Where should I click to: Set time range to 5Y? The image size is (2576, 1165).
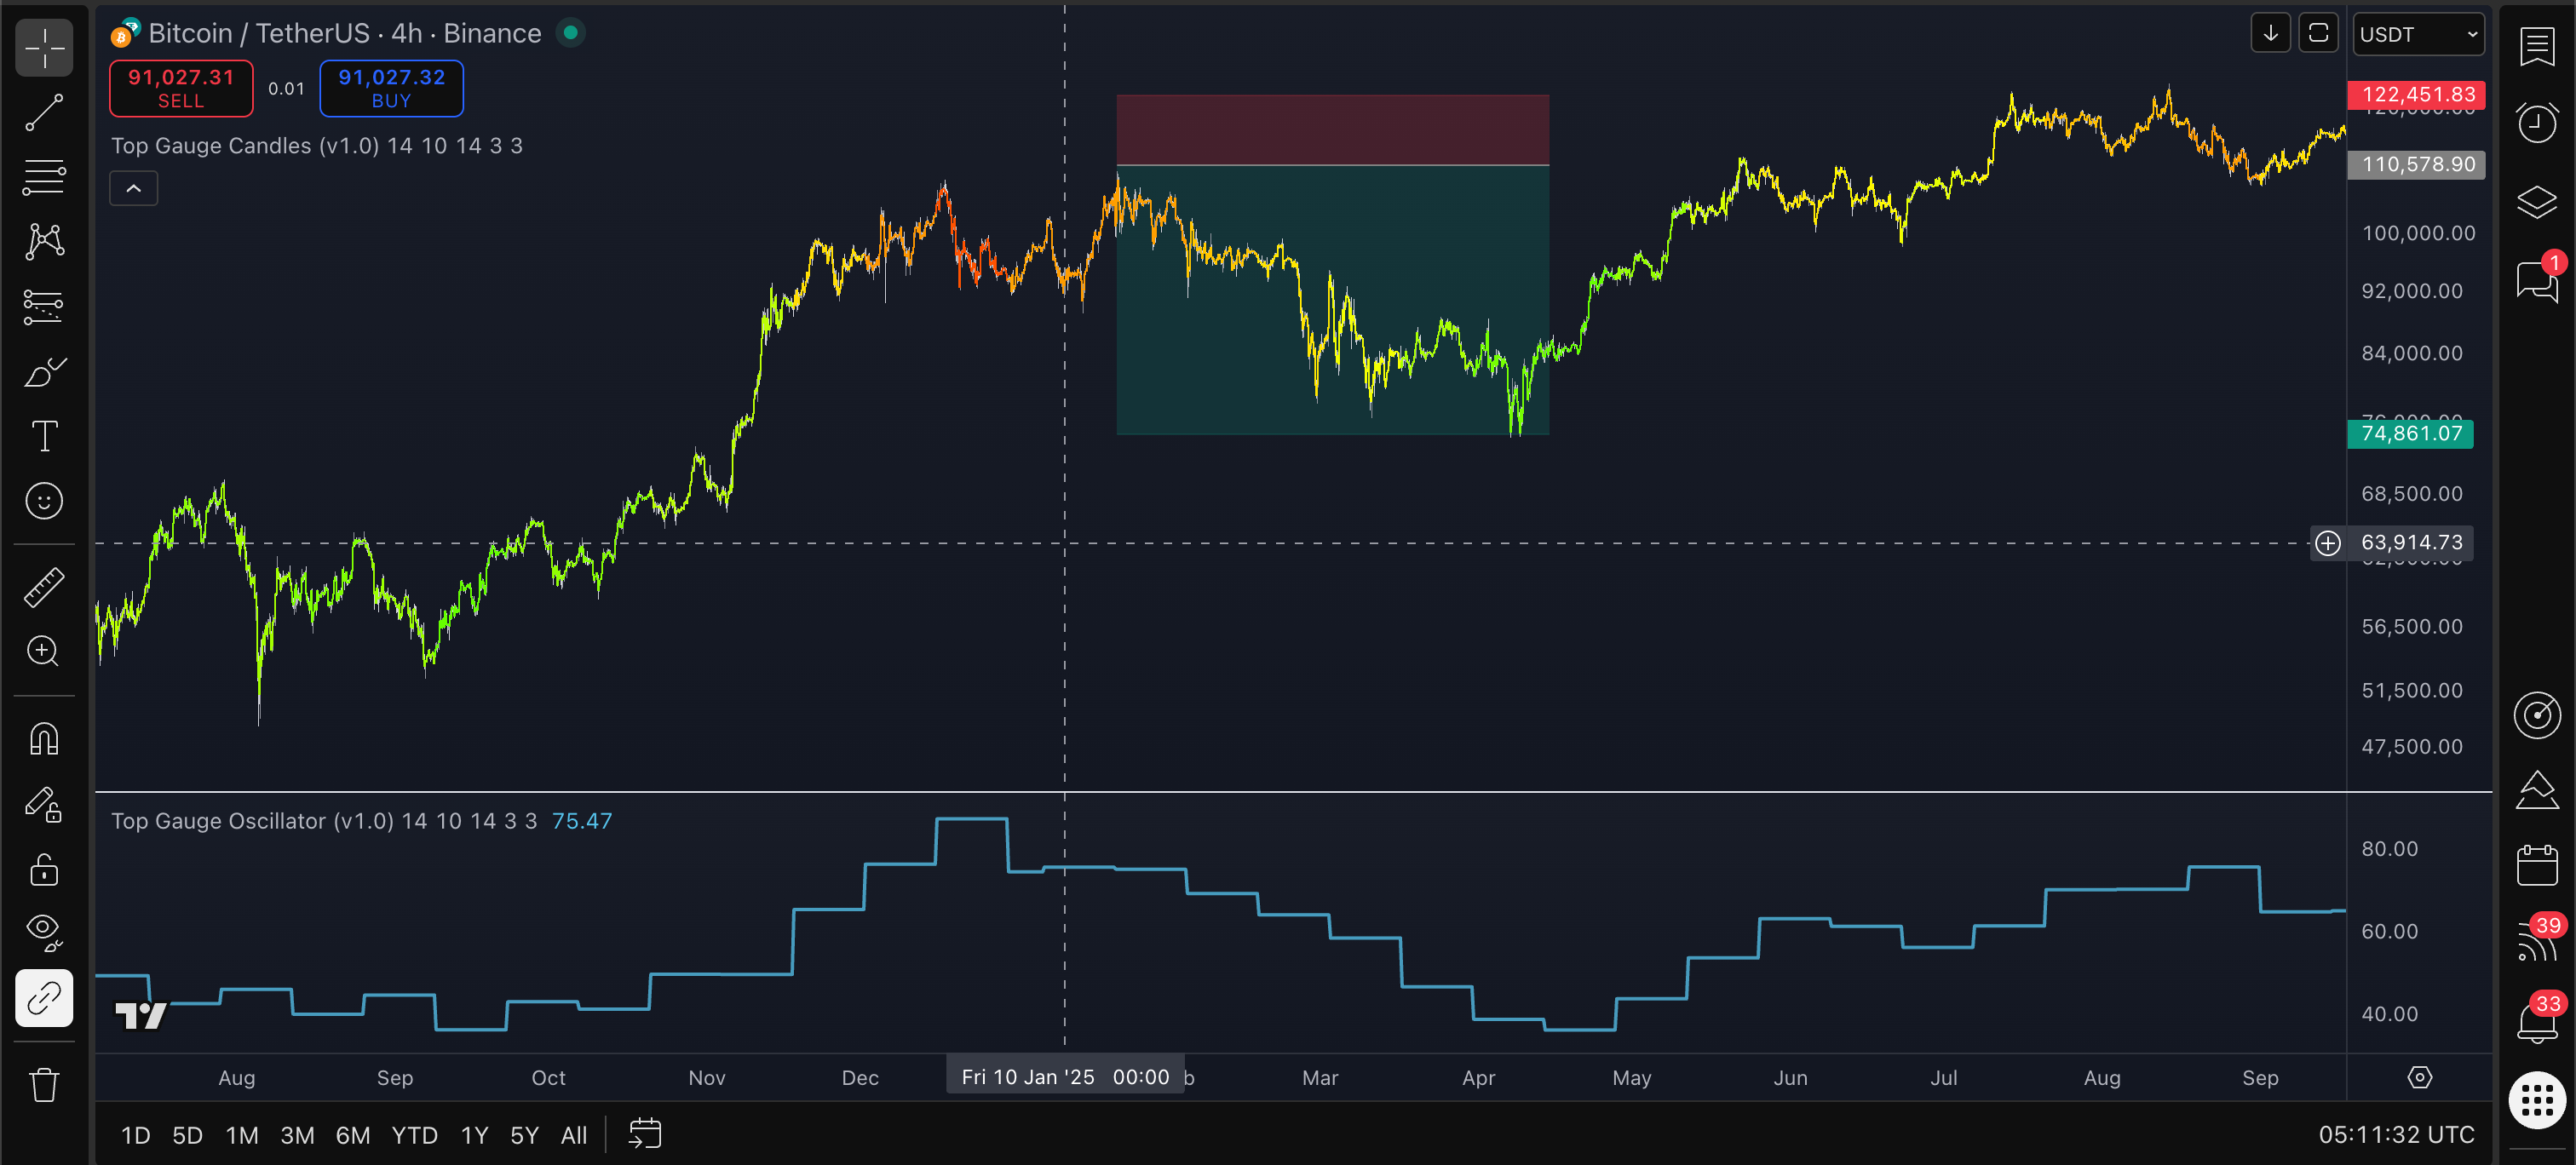[x=525, y=1135]
